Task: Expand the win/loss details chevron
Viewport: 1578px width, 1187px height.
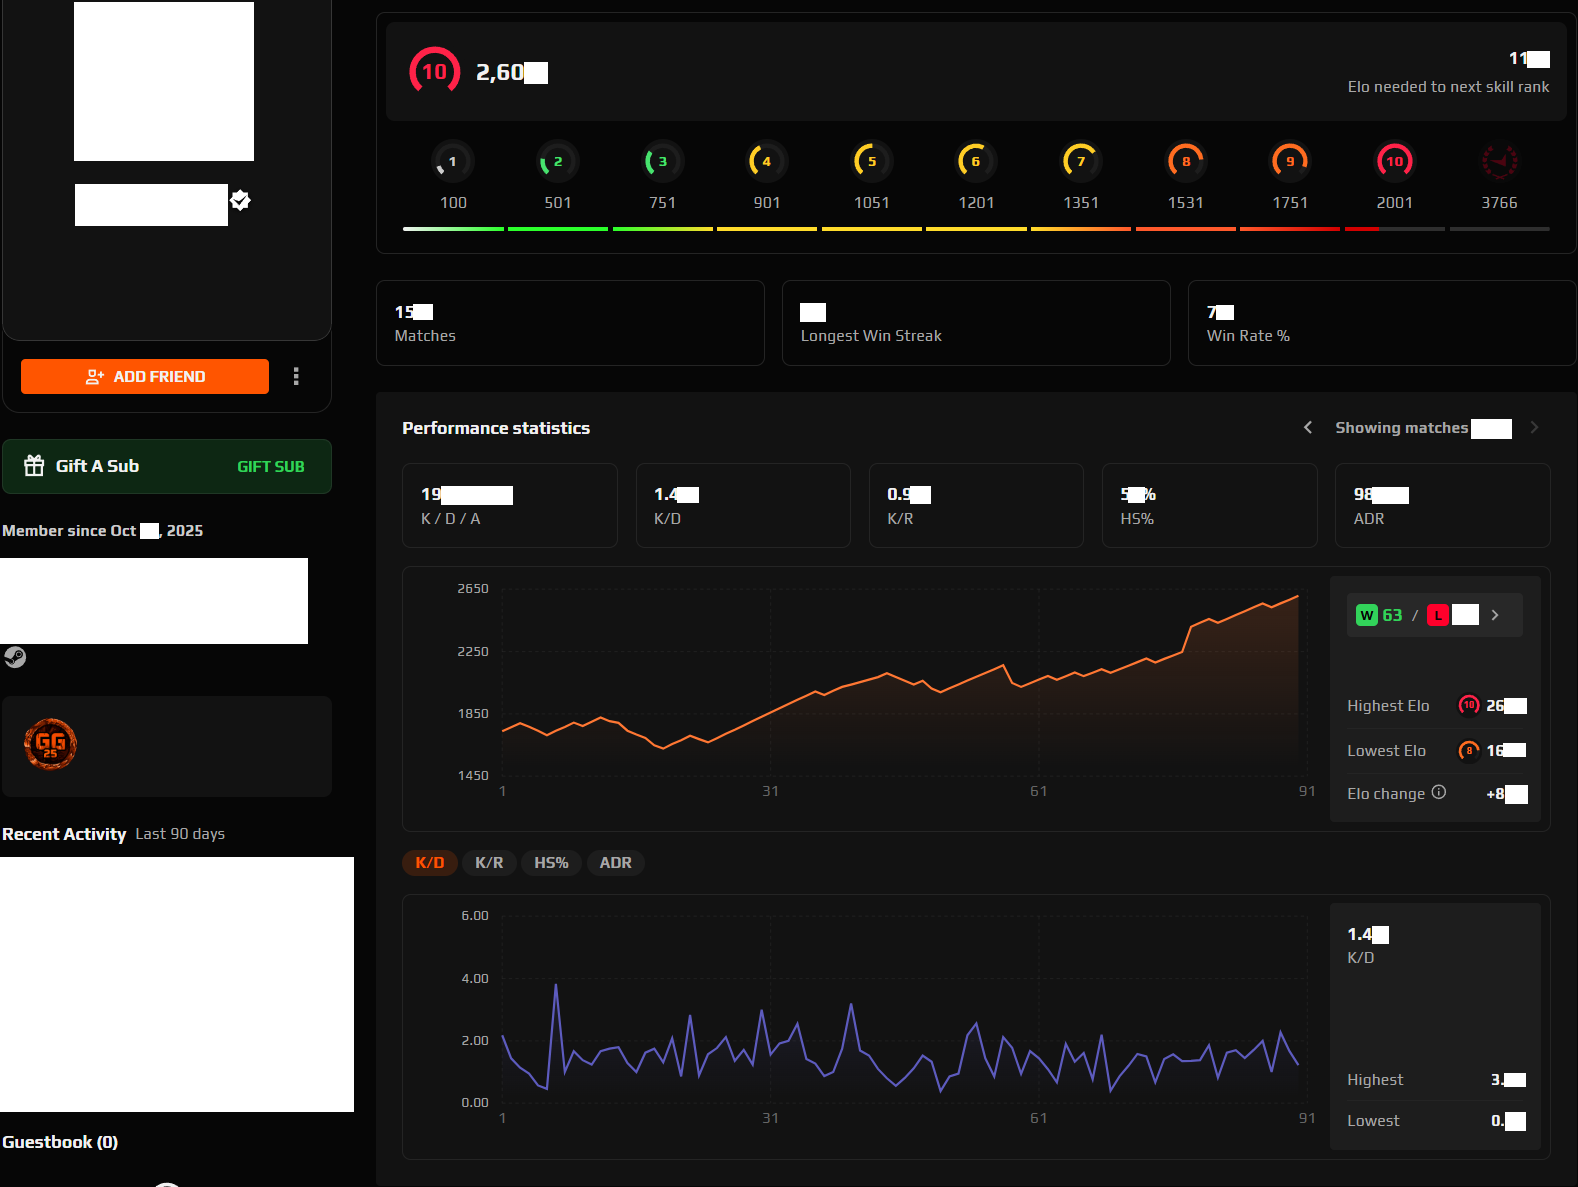Action: pos(1495,615)
